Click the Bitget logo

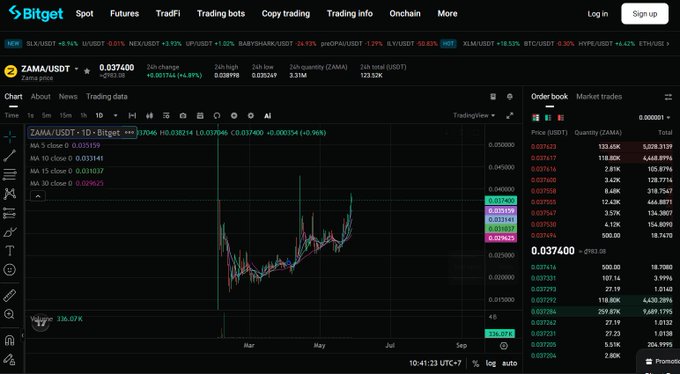point(36,13)
